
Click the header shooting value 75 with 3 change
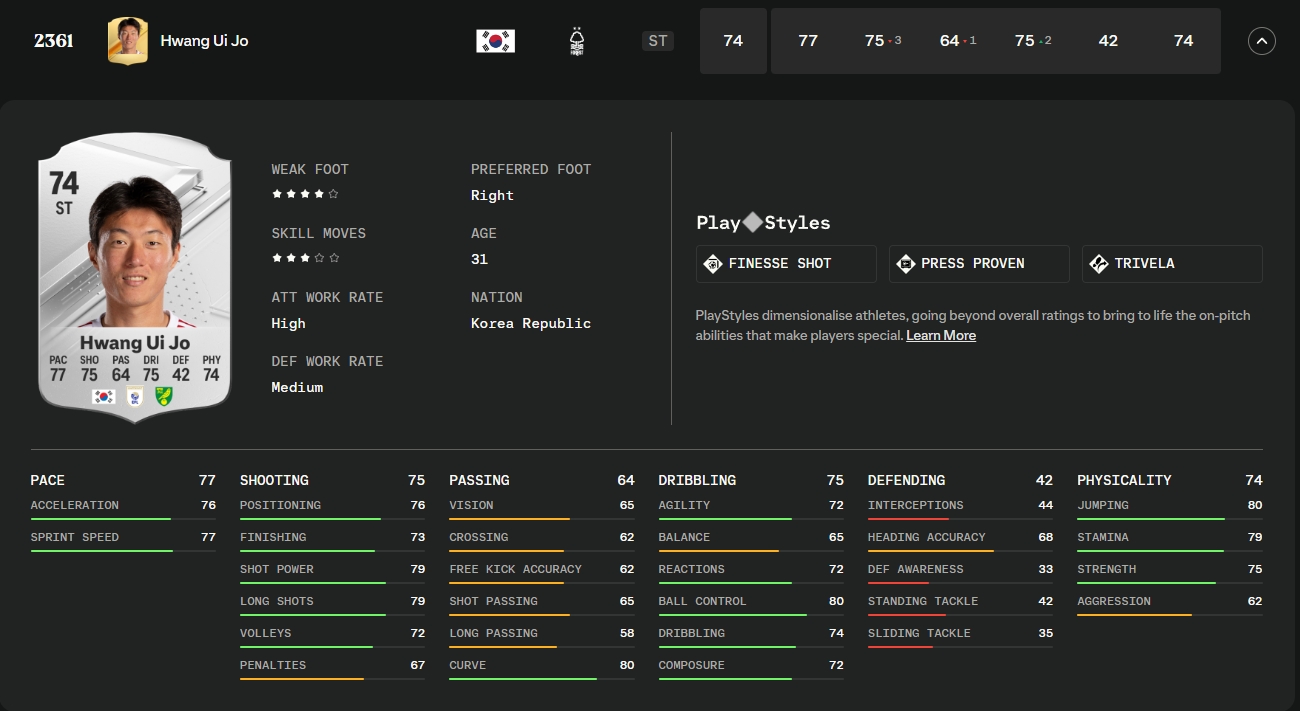[x=883, y=41]
